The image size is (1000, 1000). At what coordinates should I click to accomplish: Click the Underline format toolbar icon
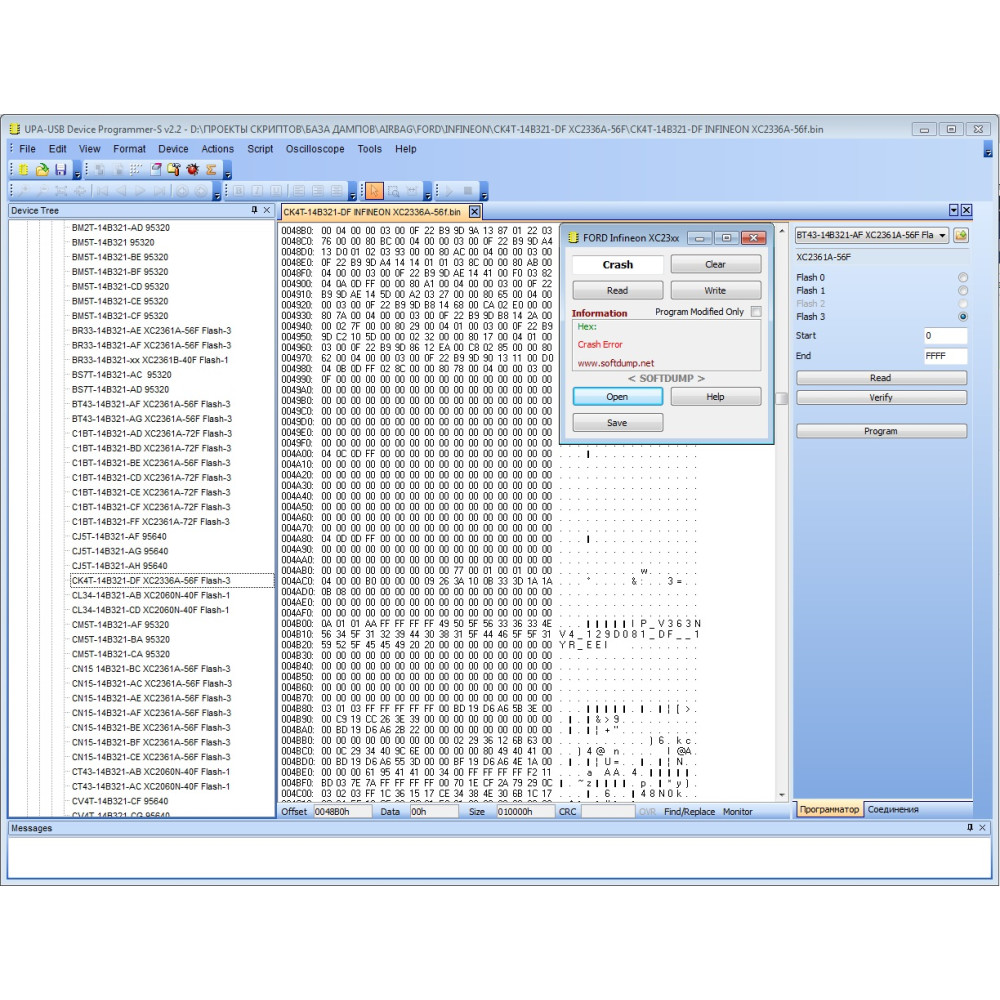pos(276,191)
